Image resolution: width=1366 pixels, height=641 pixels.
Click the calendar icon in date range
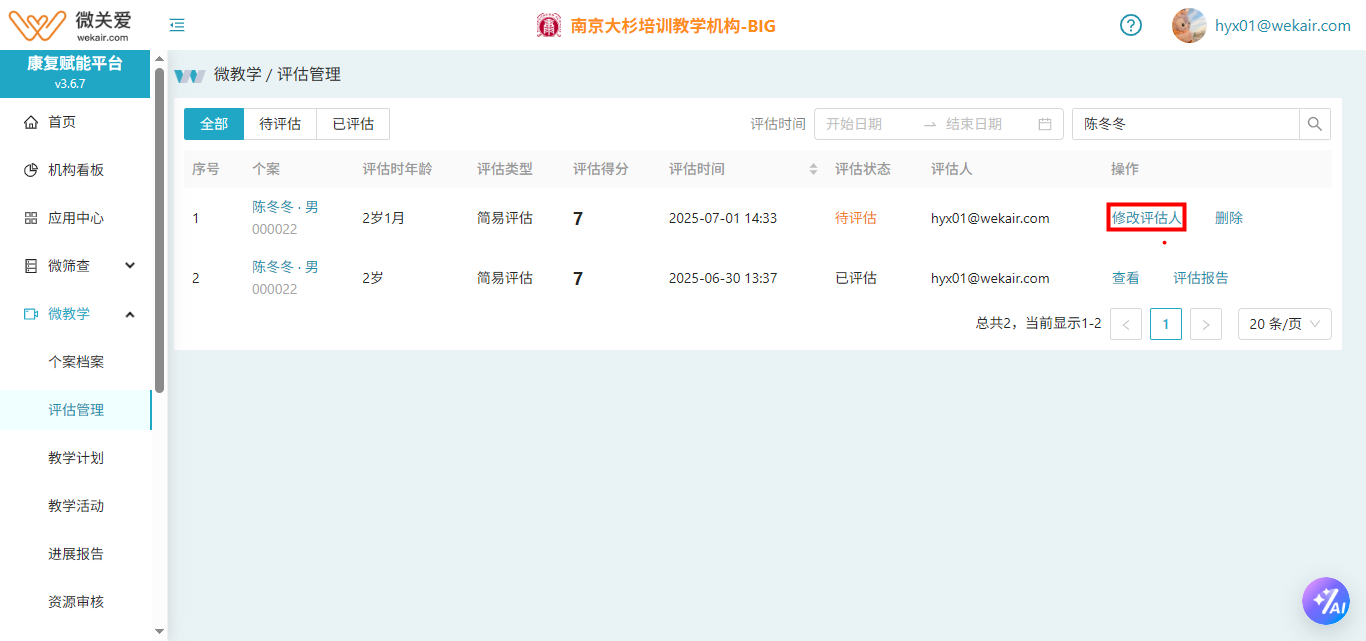click(1045, 124)
